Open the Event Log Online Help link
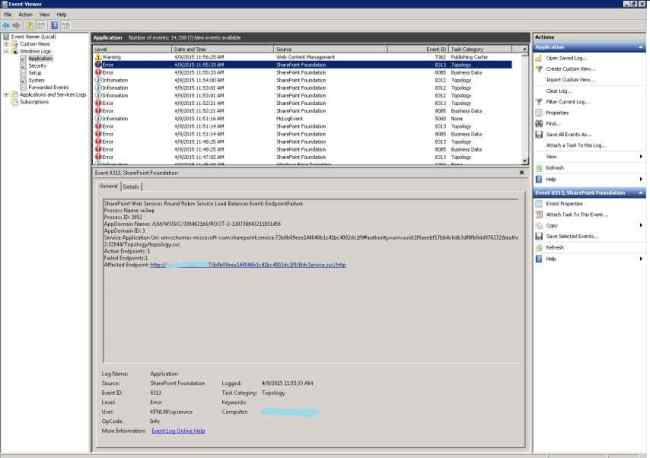This screenshot has width=650, height=458. pos(179,431)
